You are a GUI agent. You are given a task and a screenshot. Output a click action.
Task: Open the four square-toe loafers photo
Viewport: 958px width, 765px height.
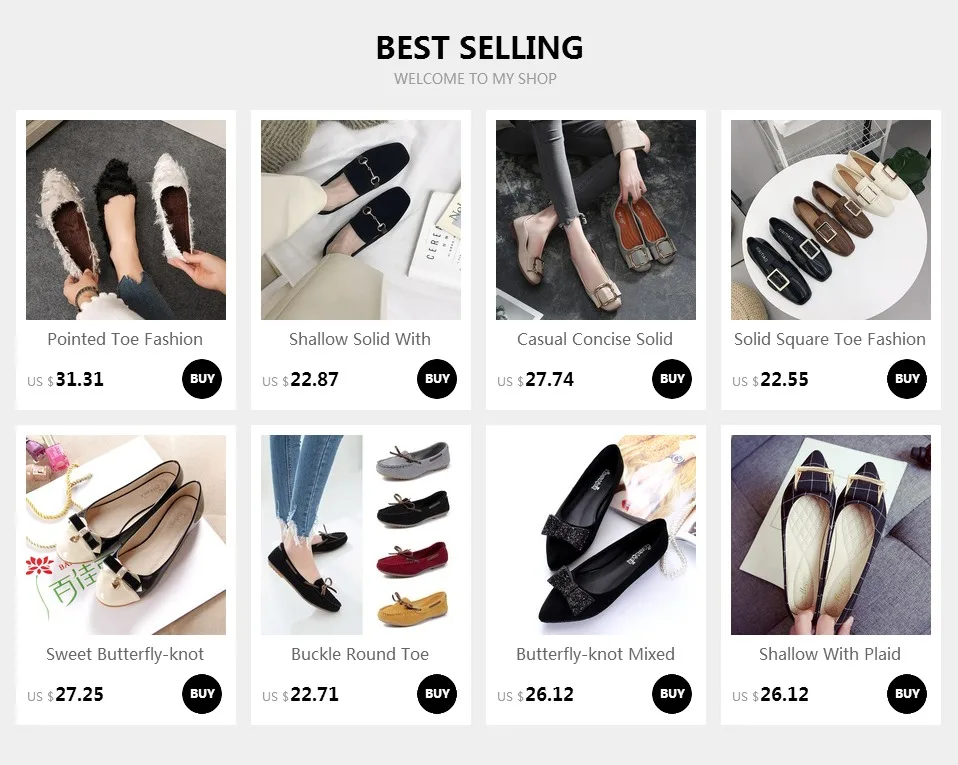pos(831,220)
